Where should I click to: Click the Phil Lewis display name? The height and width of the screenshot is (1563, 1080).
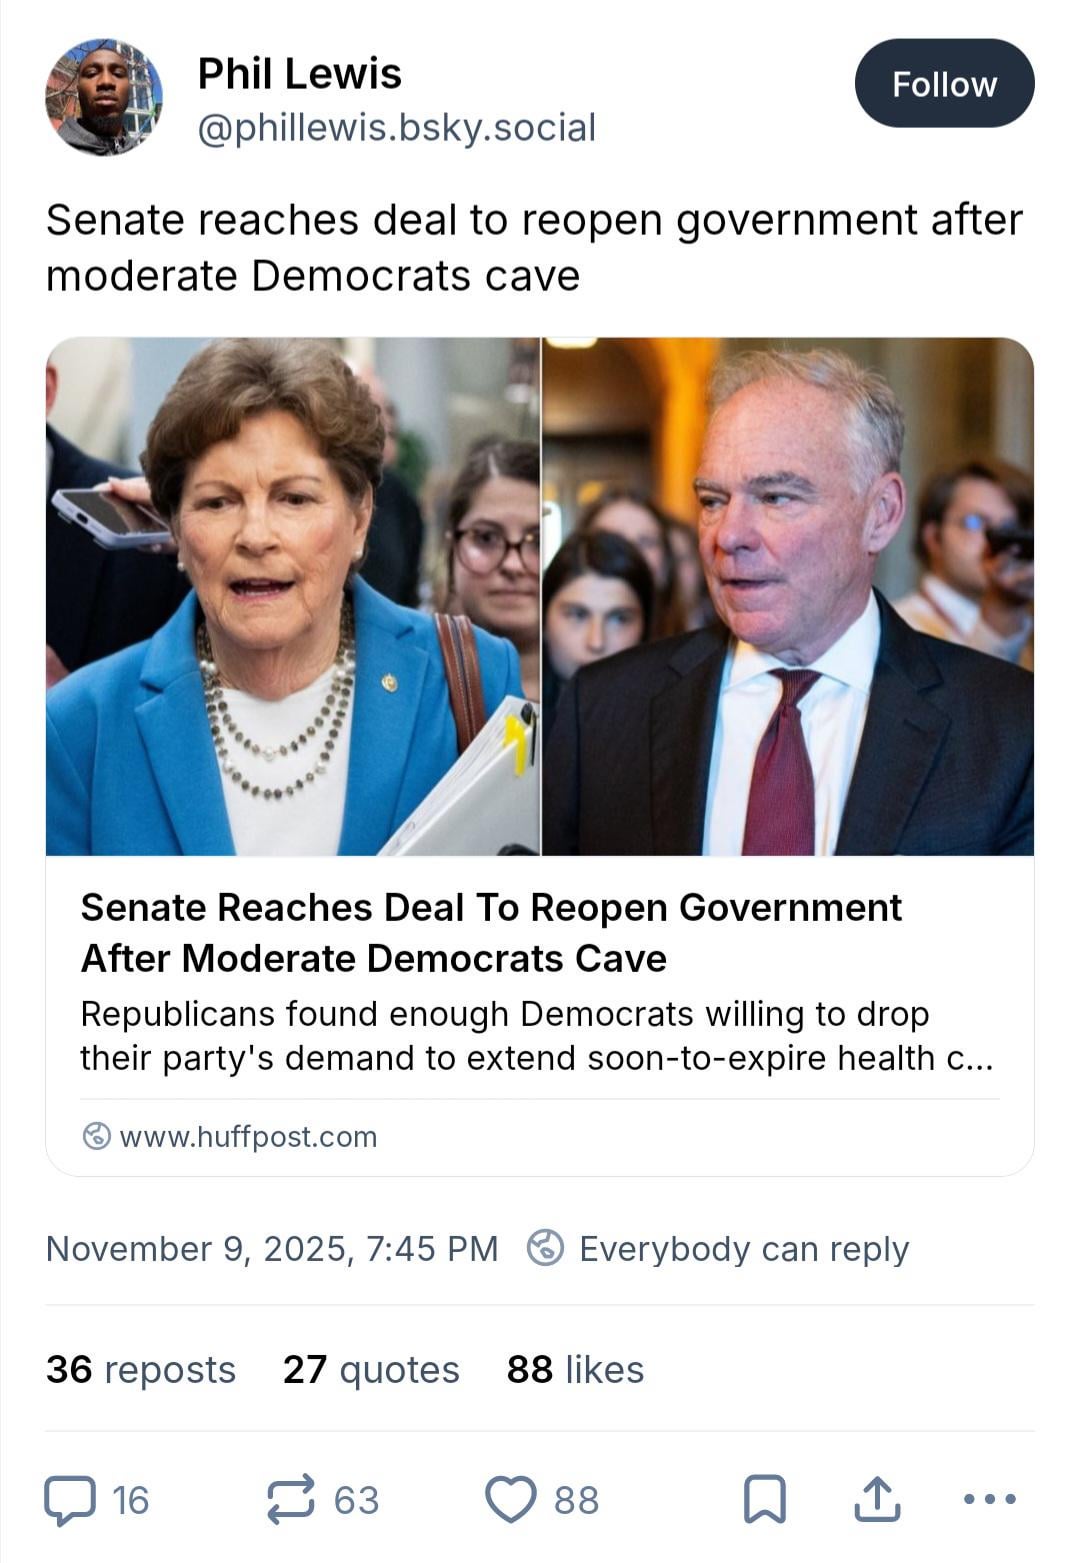[x=299, y=74]
